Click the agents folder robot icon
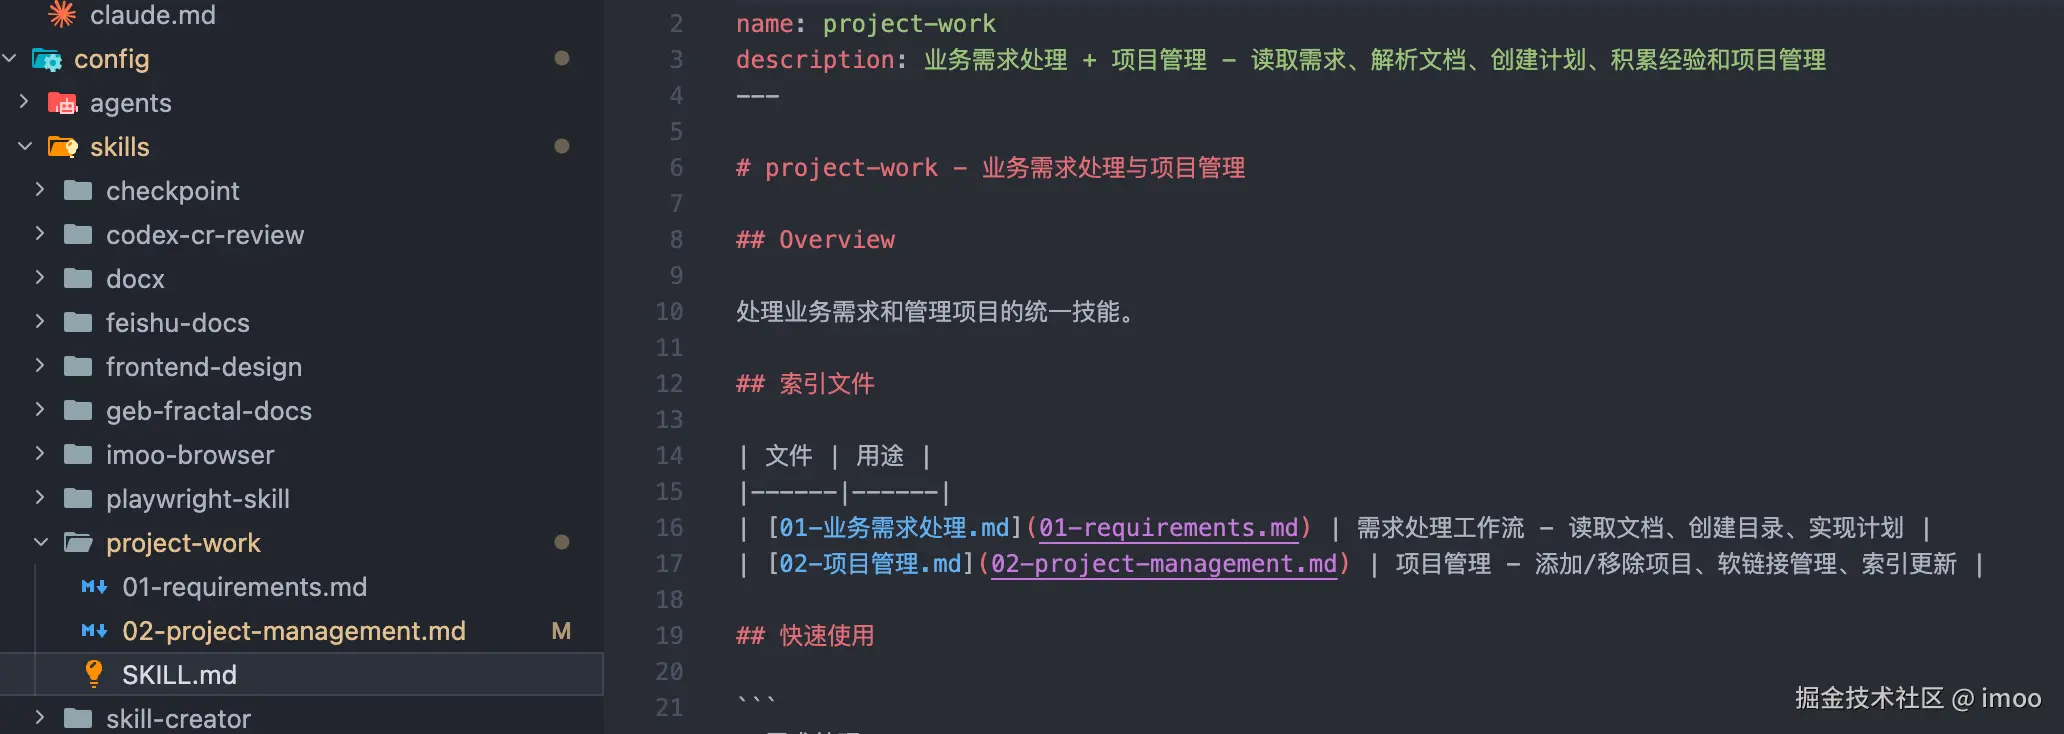The height and width of the screenshot is (734, 2064). coord(63,103)
